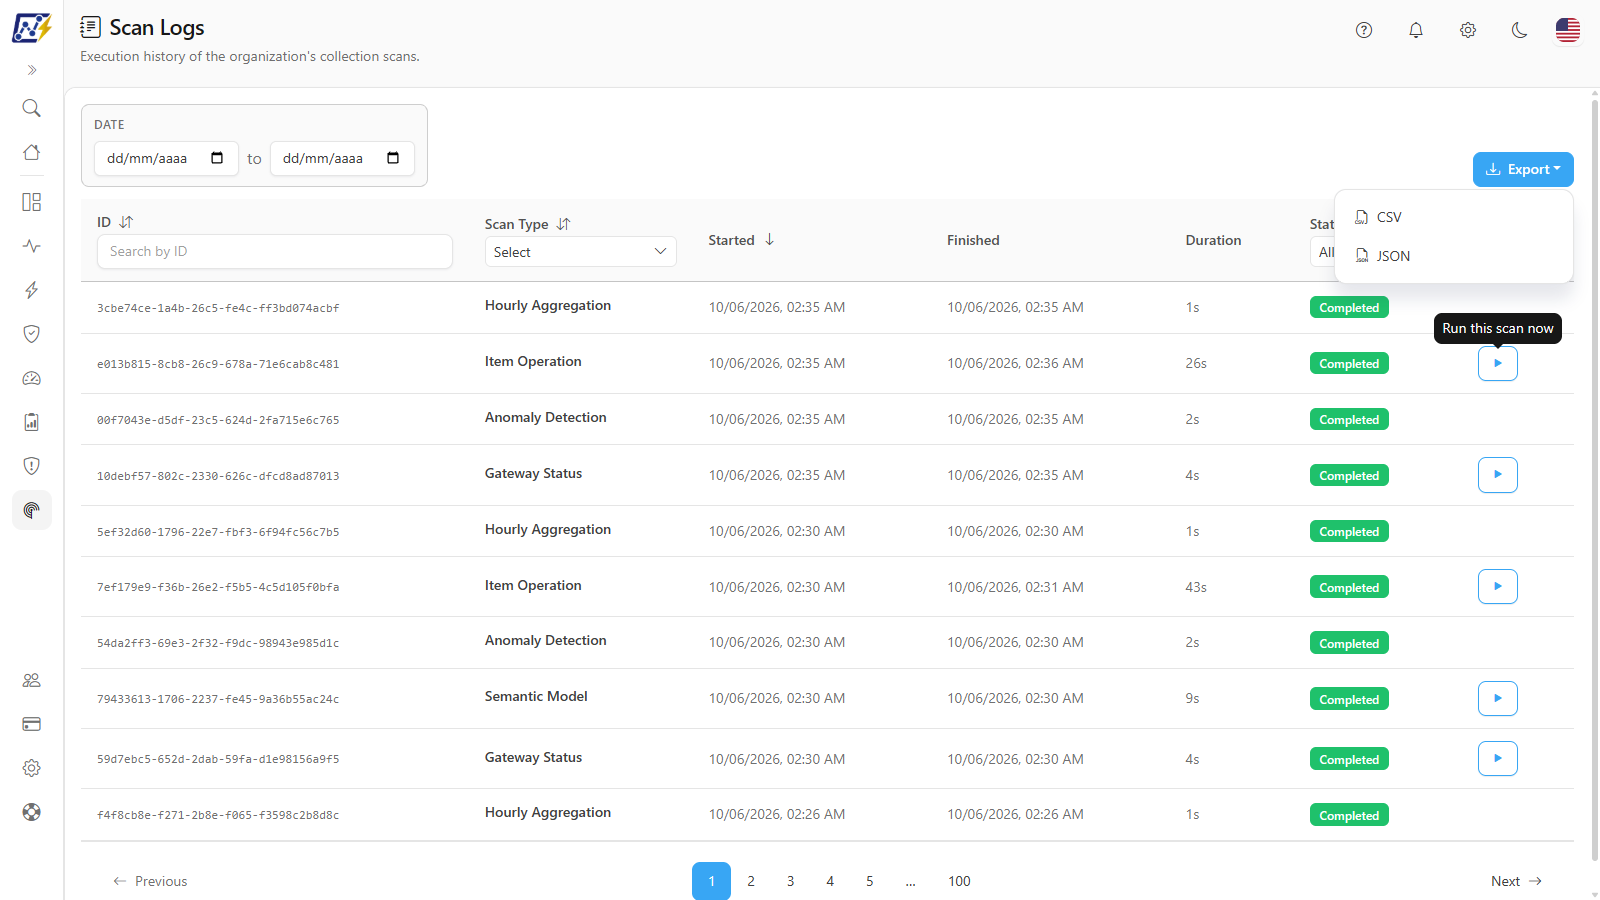This screenshot has width=1600, height=900.
Task: Open the lightning bolt icon in the sidebar
Action: tap(32, 290)
